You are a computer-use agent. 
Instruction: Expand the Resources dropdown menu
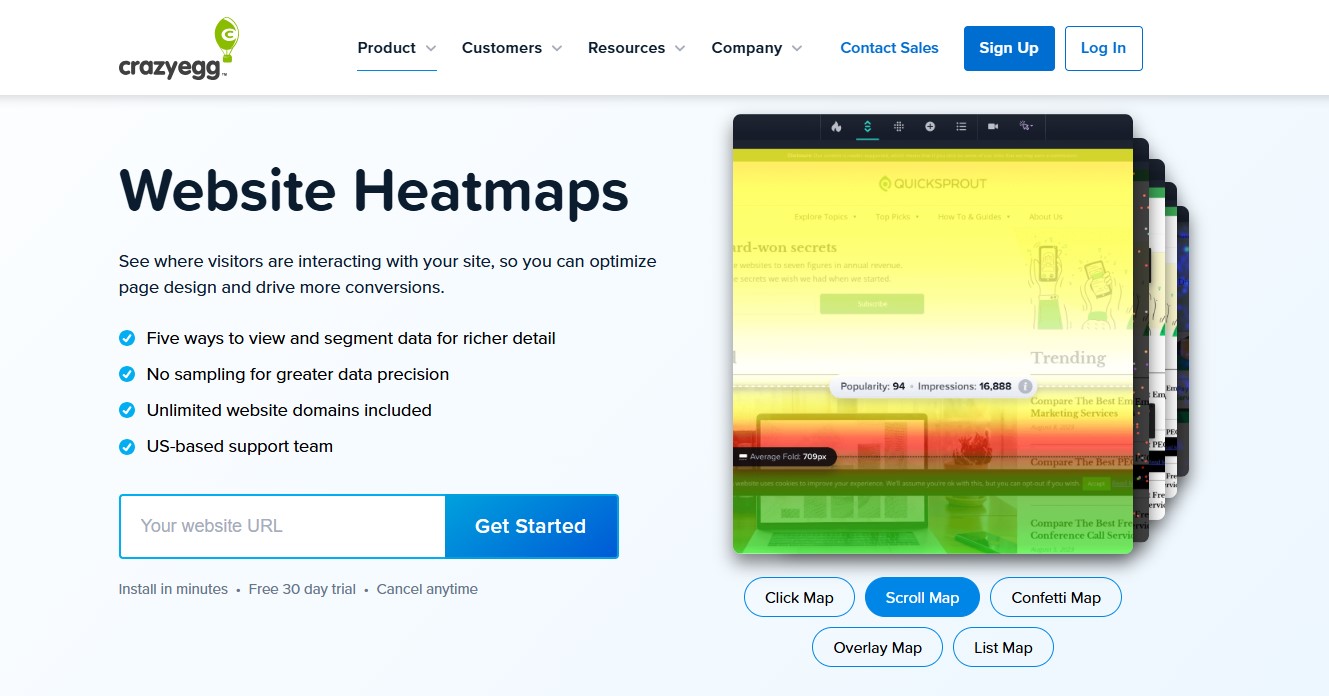637,48
